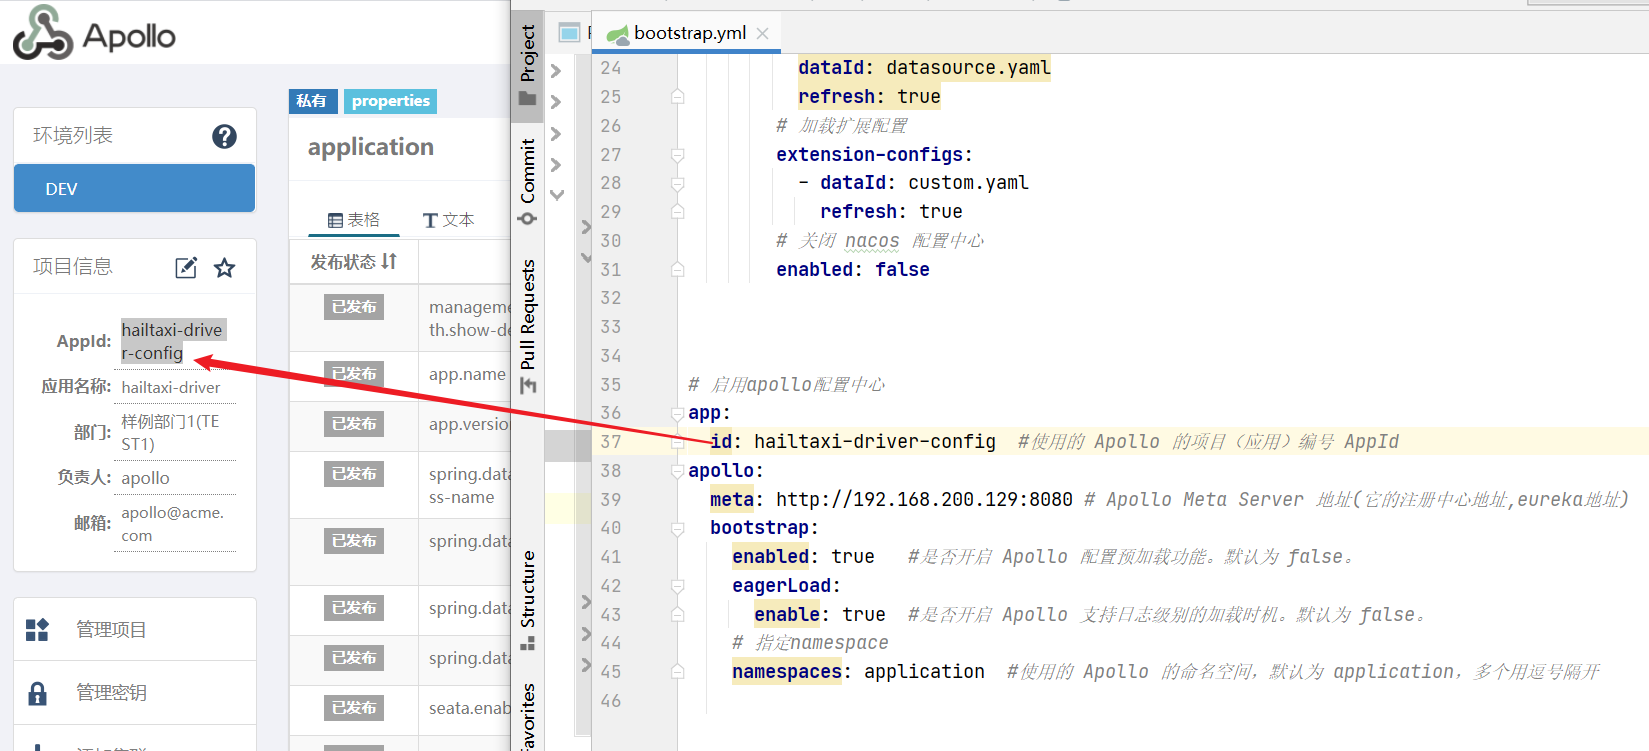
Task: Click the 已发布 badge in the app.version row
Action: 354,424
